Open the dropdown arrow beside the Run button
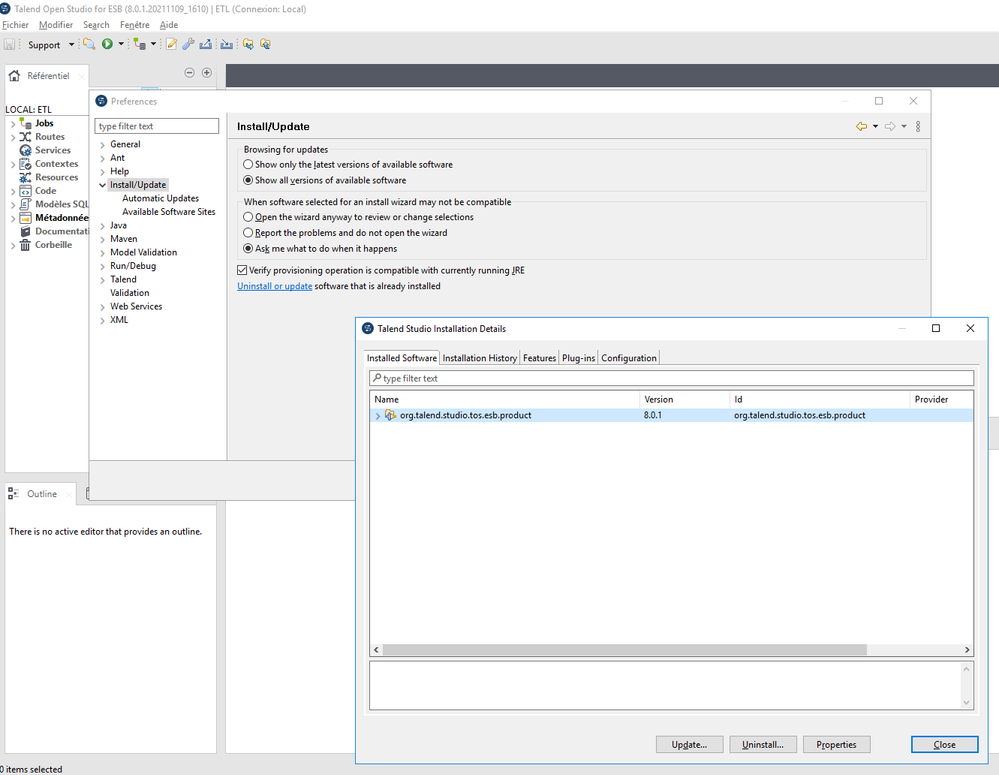Screen dimensions: 999x775 click(x=121, y=44)
